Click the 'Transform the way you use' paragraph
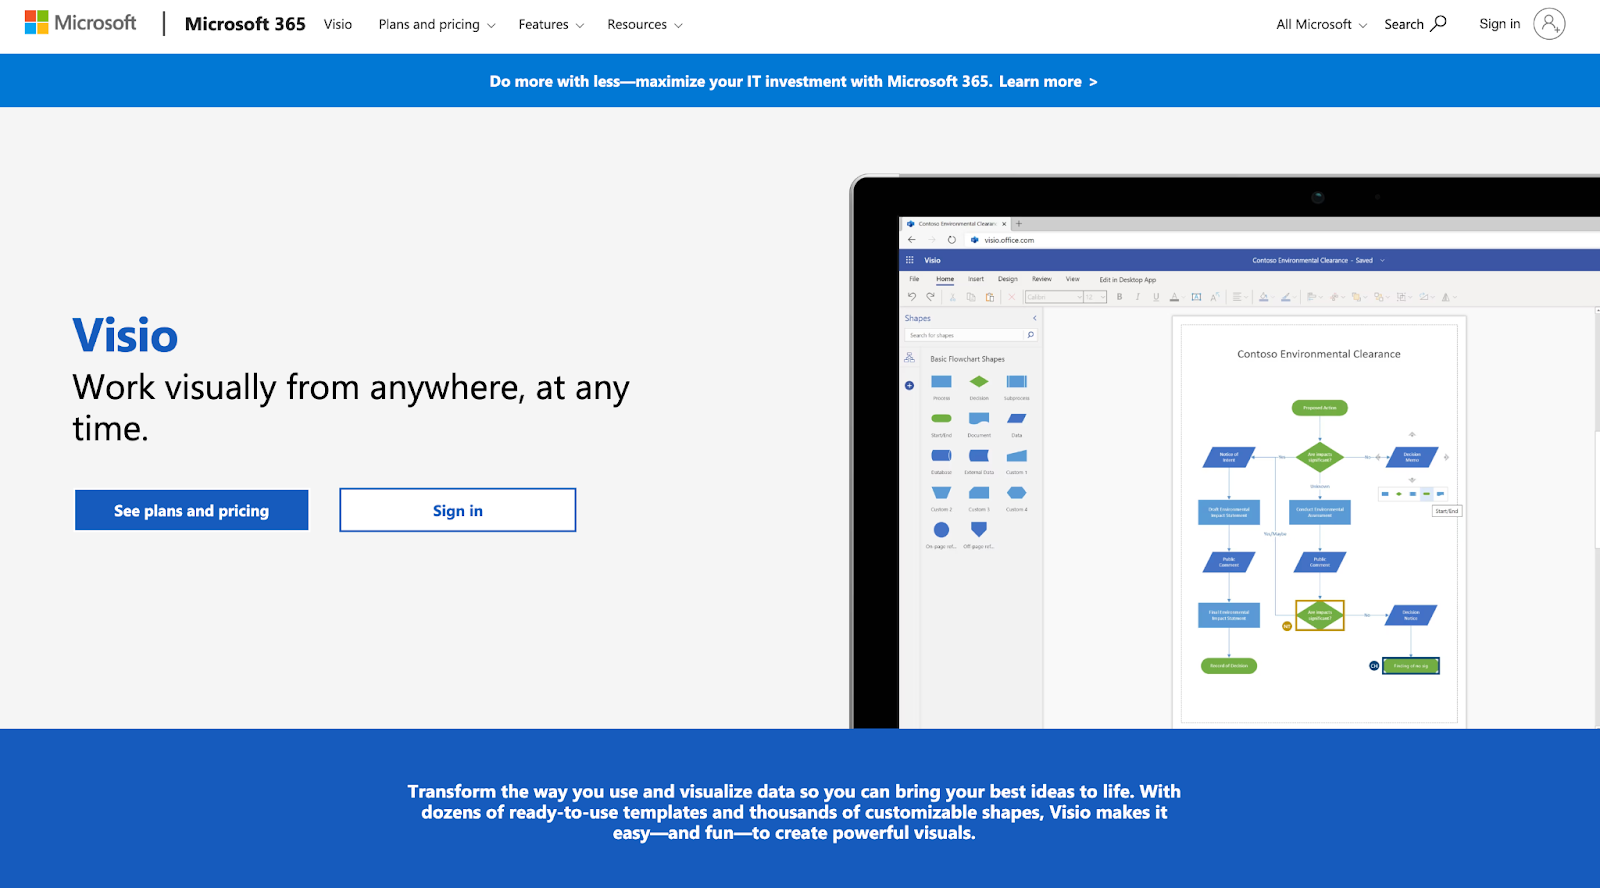1600x888 pixels. (794, 812)
